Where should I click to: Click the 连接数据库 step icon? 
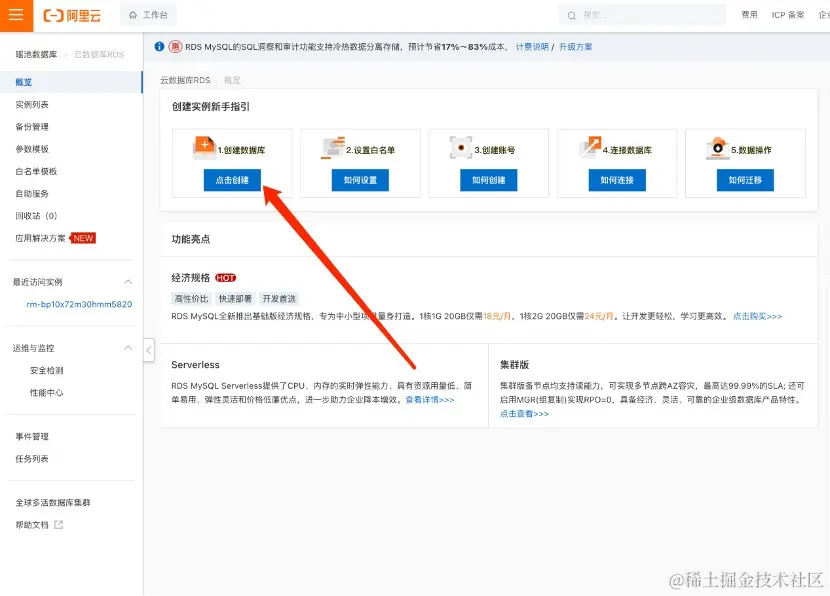coord(590,148)
